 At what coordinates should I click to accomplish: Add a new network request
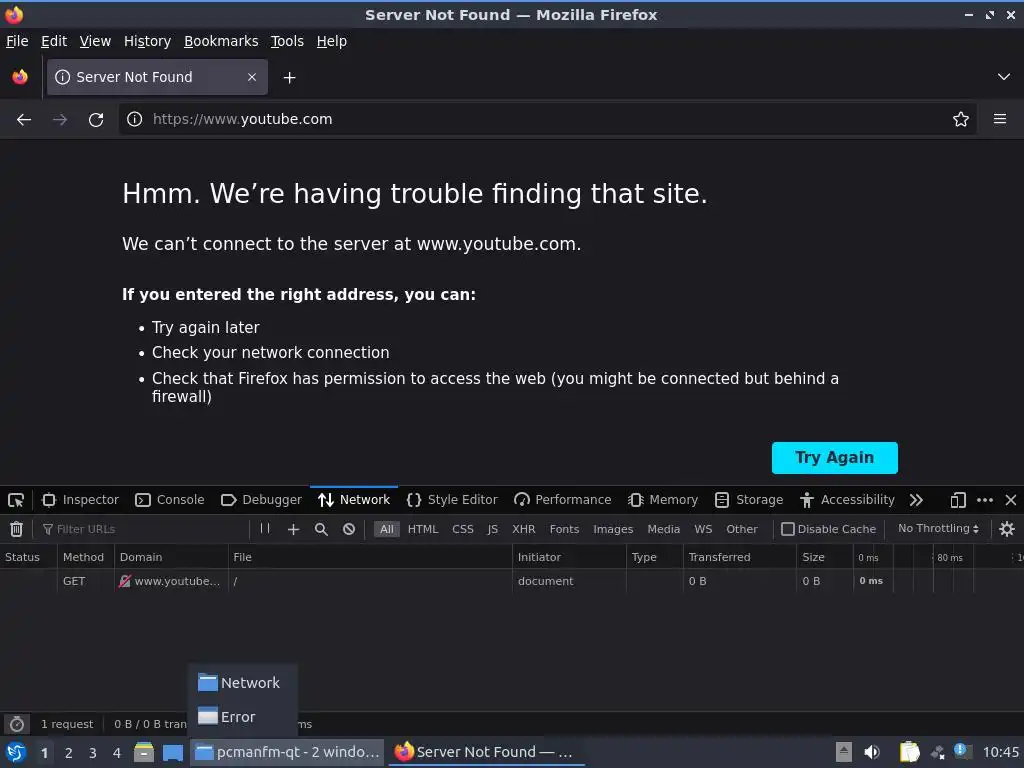[x=293, y=529]
